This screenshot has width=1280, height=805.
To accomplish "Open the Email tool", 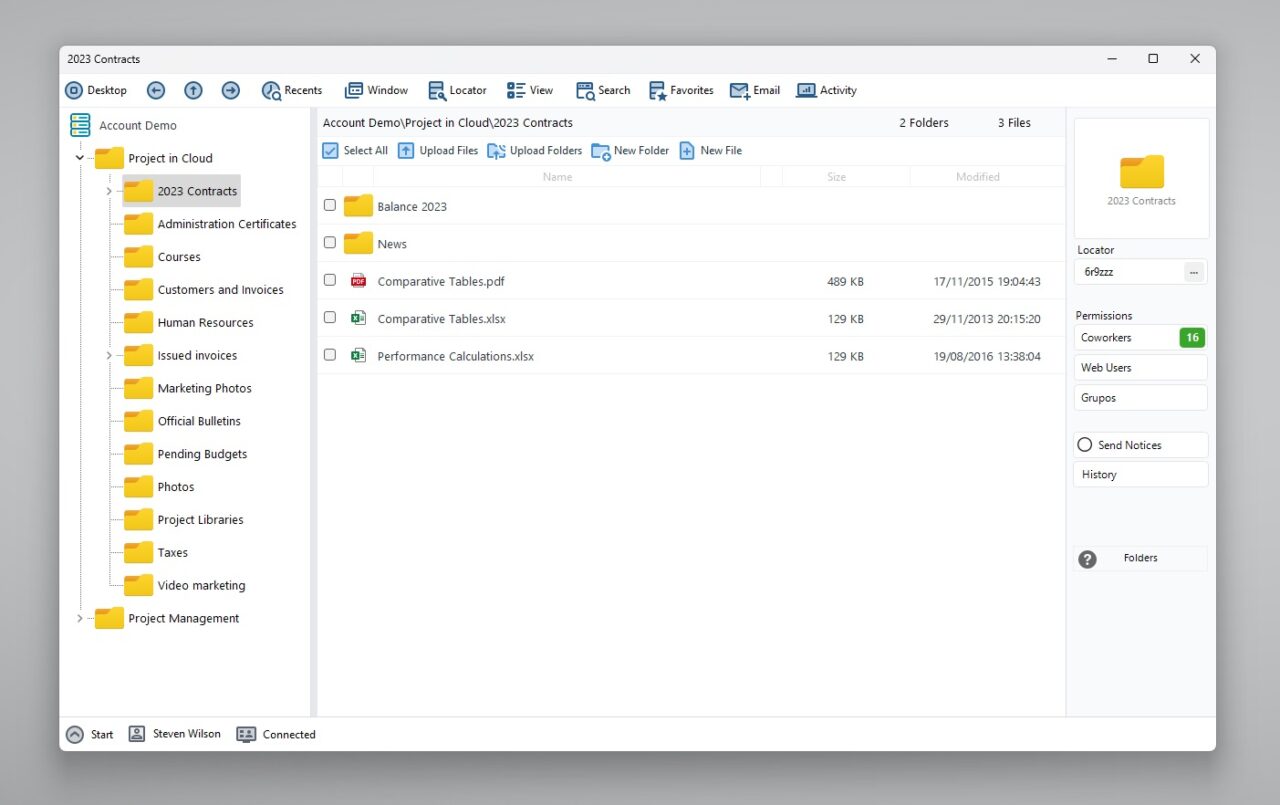I will [754, 90].
